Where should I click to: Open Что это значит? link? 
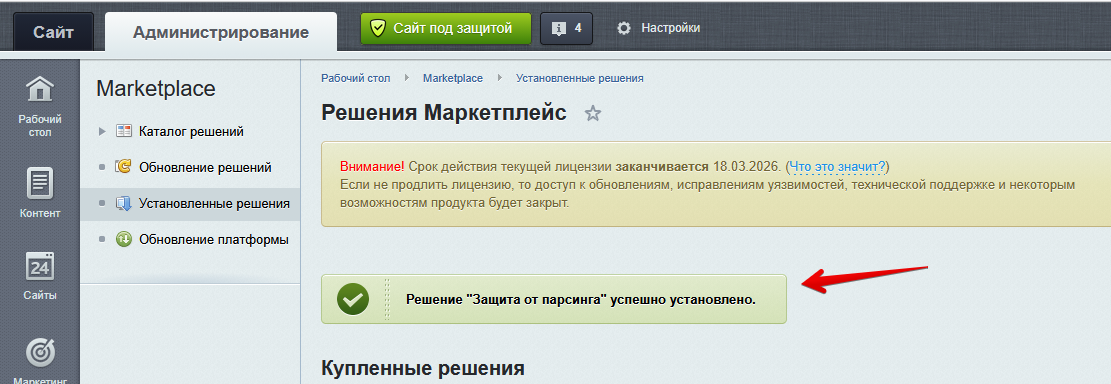(x=838, y=166)
